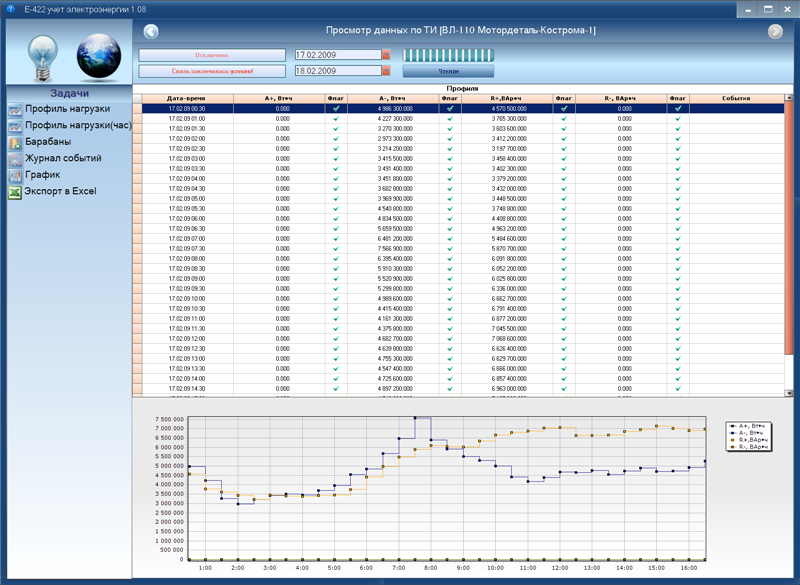Click the striped reading progress bar
The height and width of the screenshot is (585, 800).
click(448, 55)
